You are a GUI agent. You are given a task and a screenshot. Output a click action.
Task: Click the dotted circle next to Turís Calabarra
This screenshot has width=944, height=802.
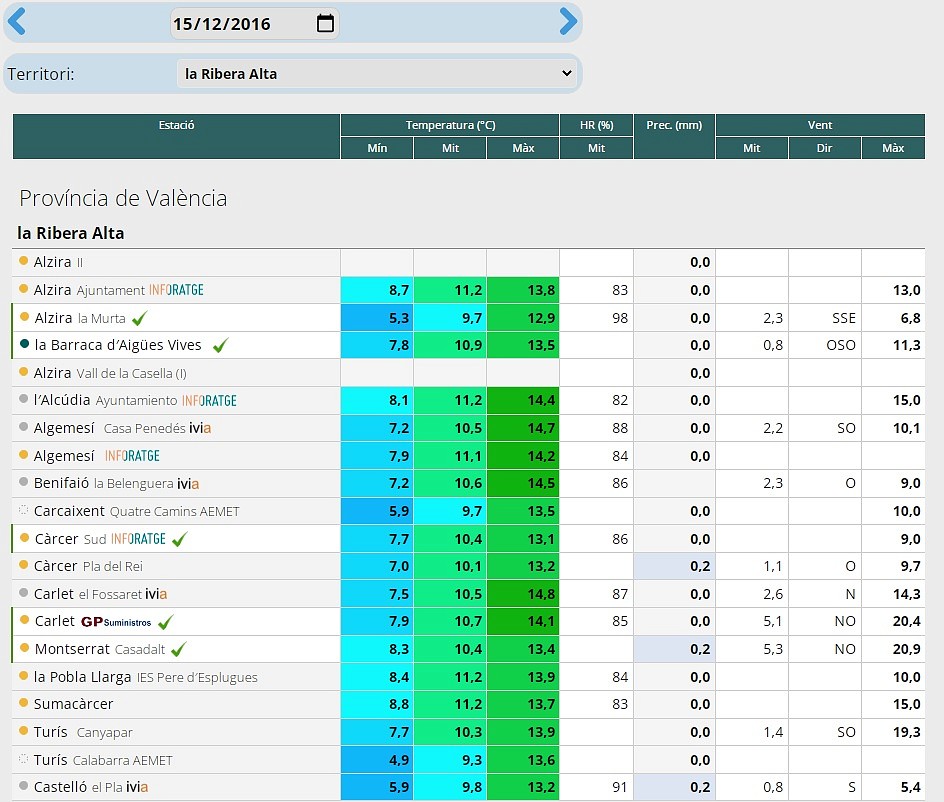[x=23, y=759]
